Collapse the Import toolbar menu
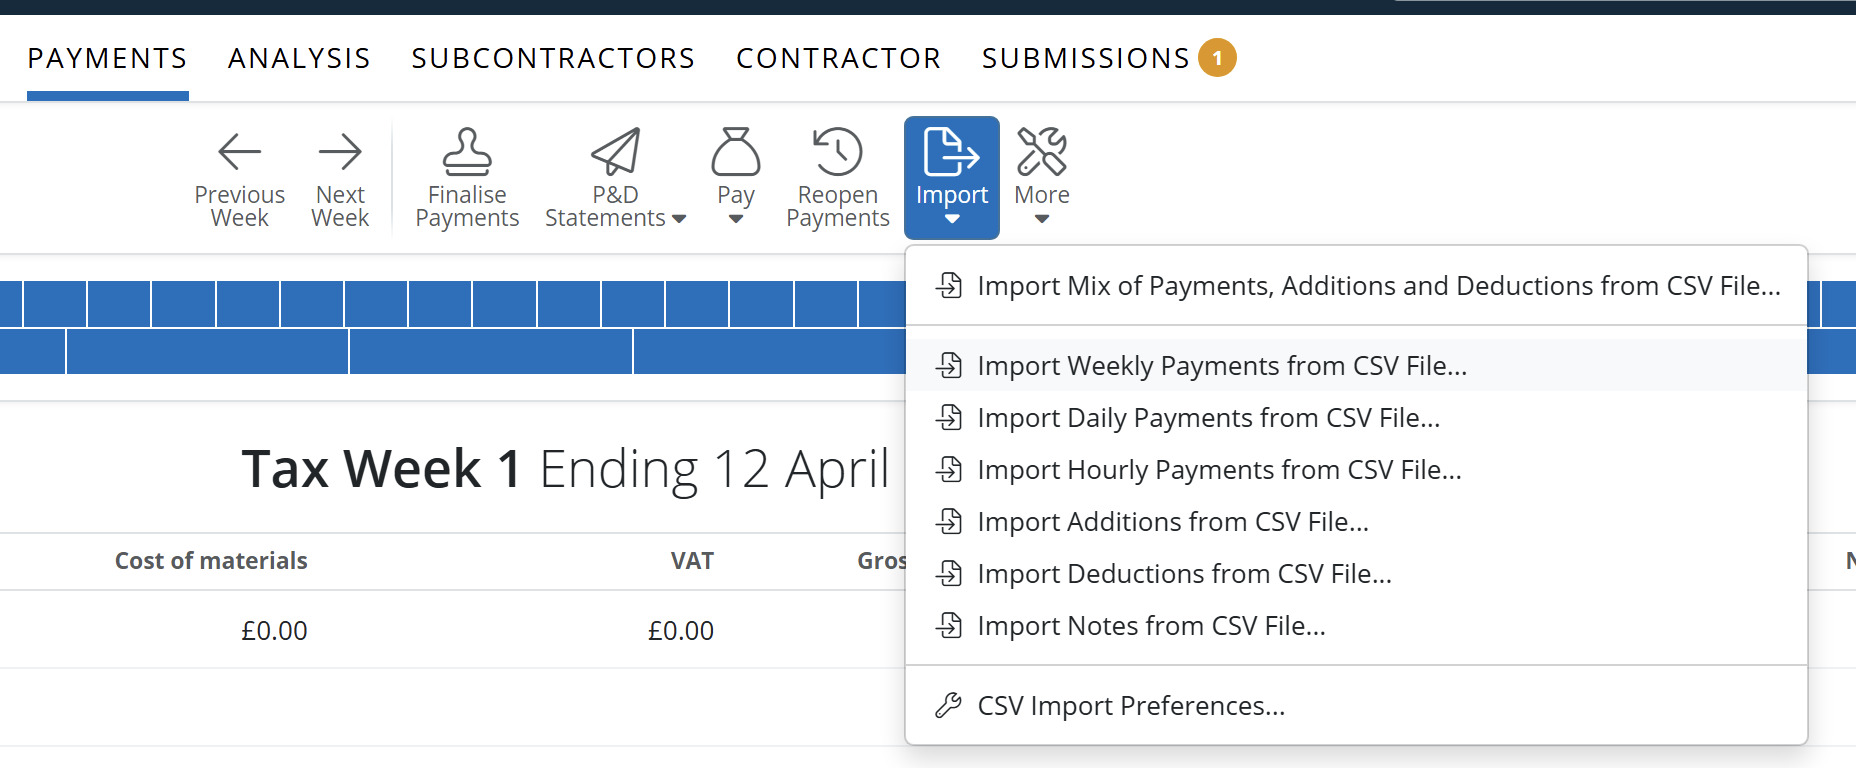The width and height of the screenshot is (1856, 768). click(x=952, y=178)
